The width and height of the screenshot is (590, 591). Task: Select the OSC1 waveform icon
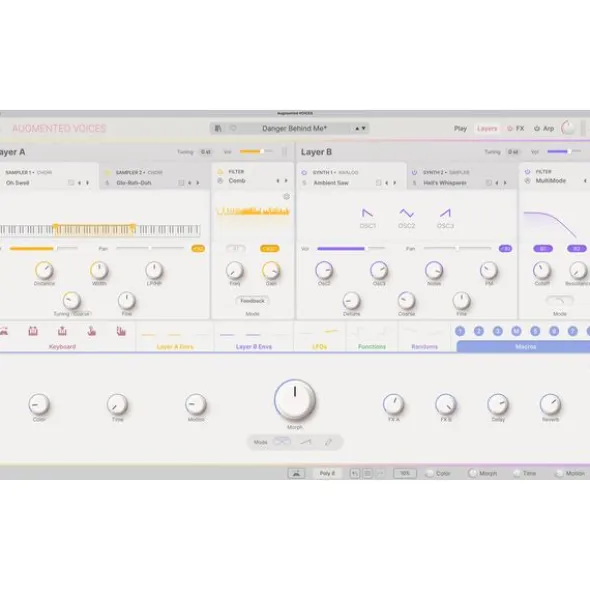368,213
